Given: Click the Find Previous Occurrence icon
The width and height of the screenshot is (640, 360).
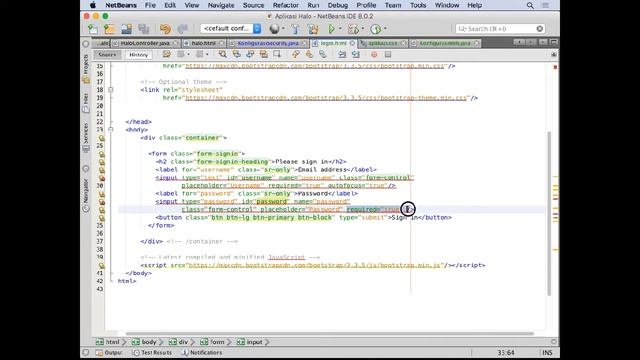Looking at the screenshot, I should tap(236, 54).
